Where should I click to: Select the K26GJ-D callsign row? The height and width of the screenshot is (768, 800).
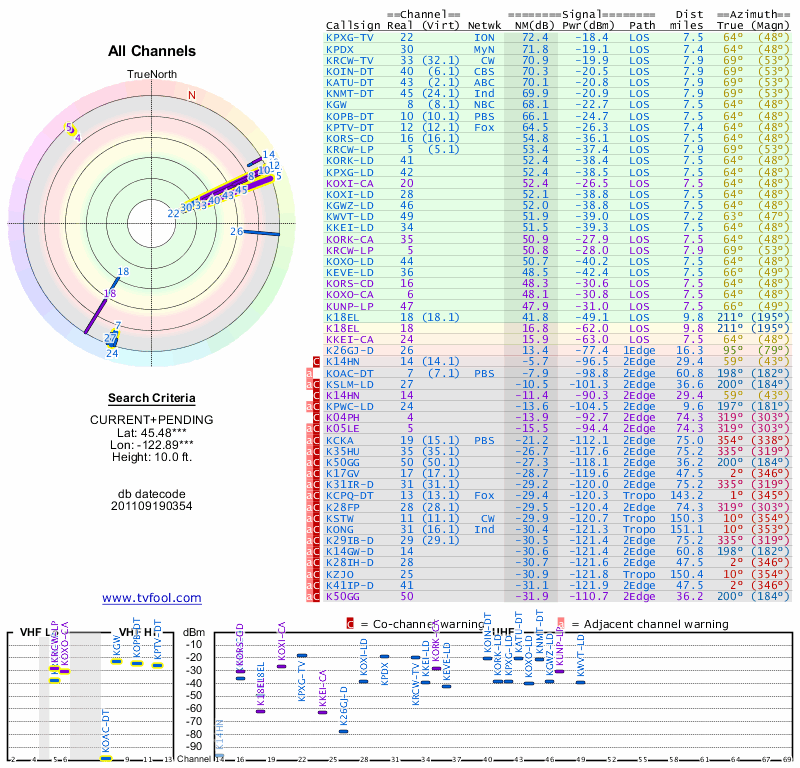[350, 351]
